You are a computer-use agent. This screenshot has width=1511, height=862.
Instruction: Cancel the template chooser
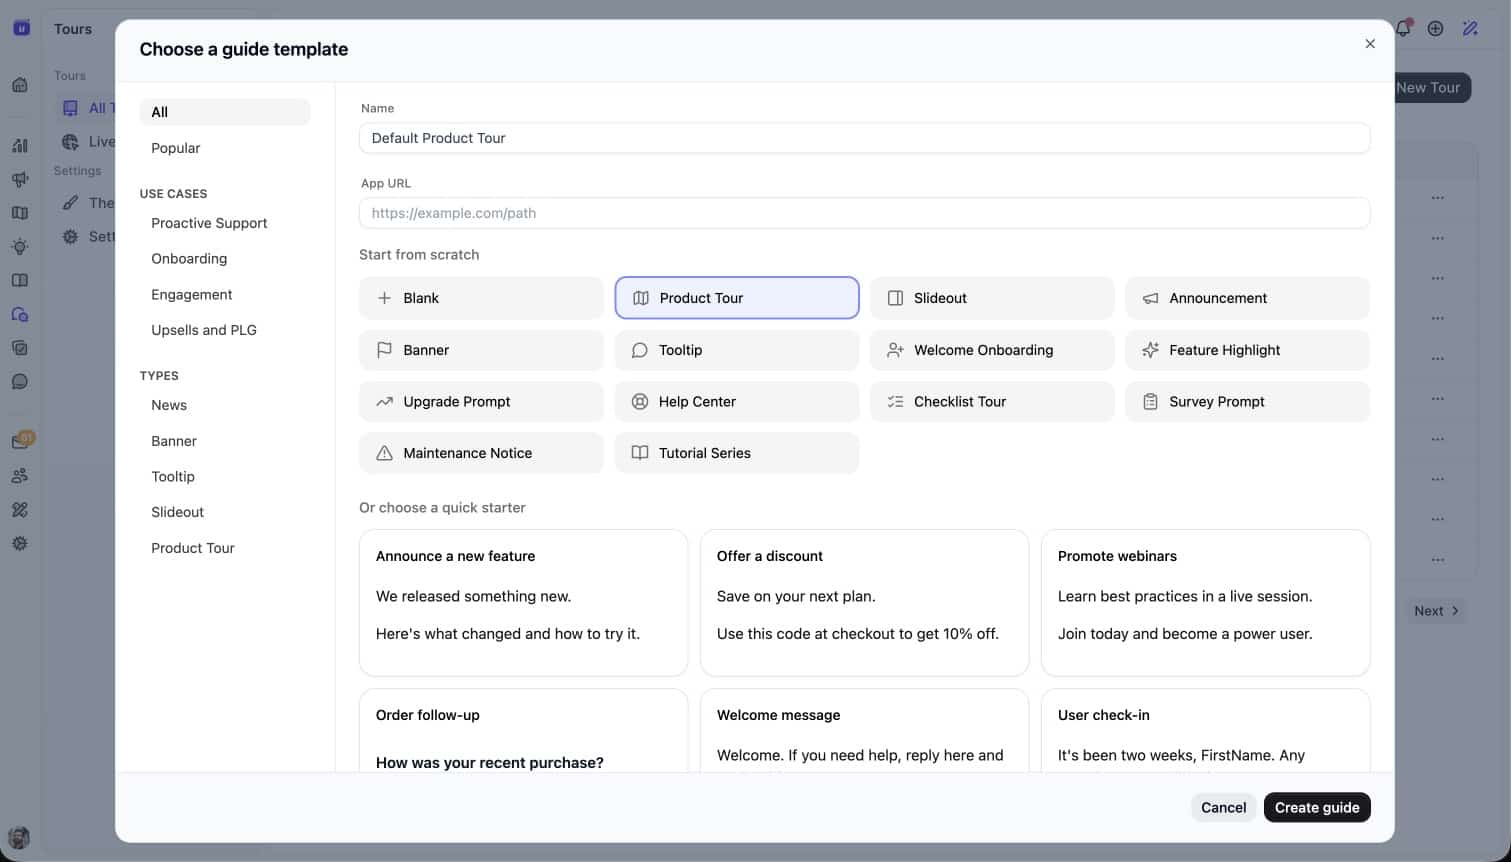[x=1222, y=807]
